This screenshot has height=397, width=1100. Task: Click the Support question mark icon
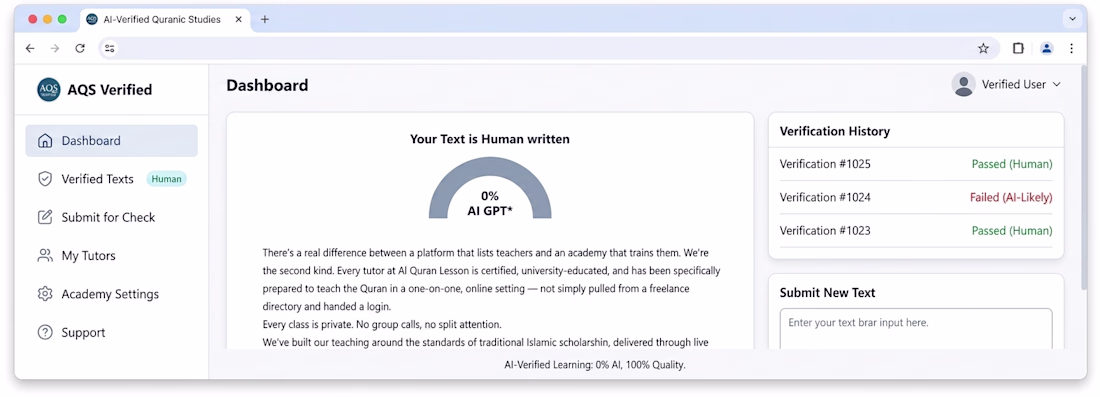[45, 332]
